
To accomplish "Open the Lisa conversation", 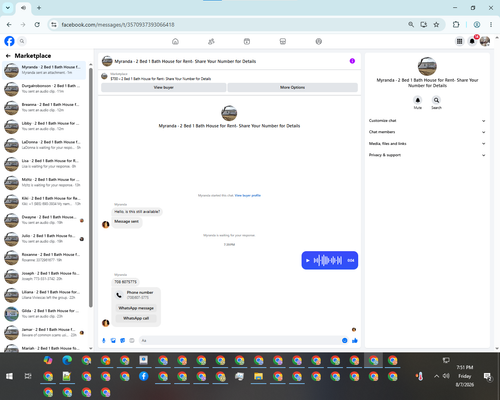I will (x=44, y=163).
